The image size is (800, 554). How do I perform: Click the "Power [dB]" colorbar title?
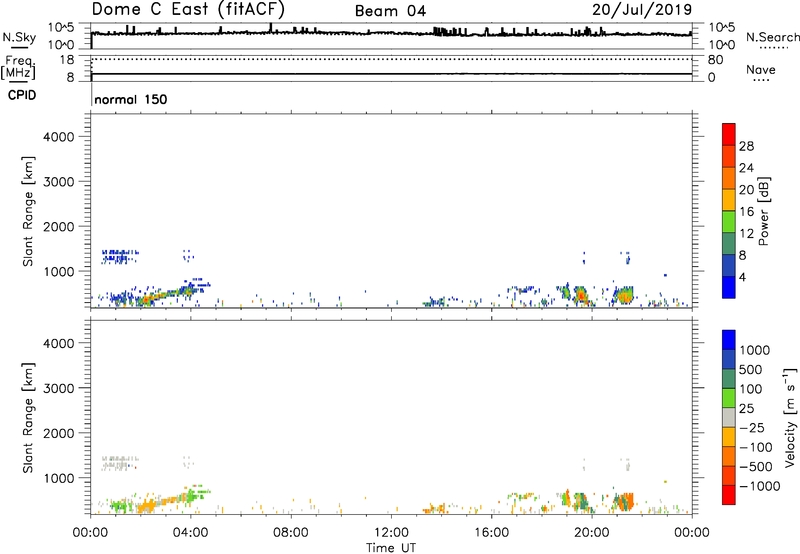763,211
